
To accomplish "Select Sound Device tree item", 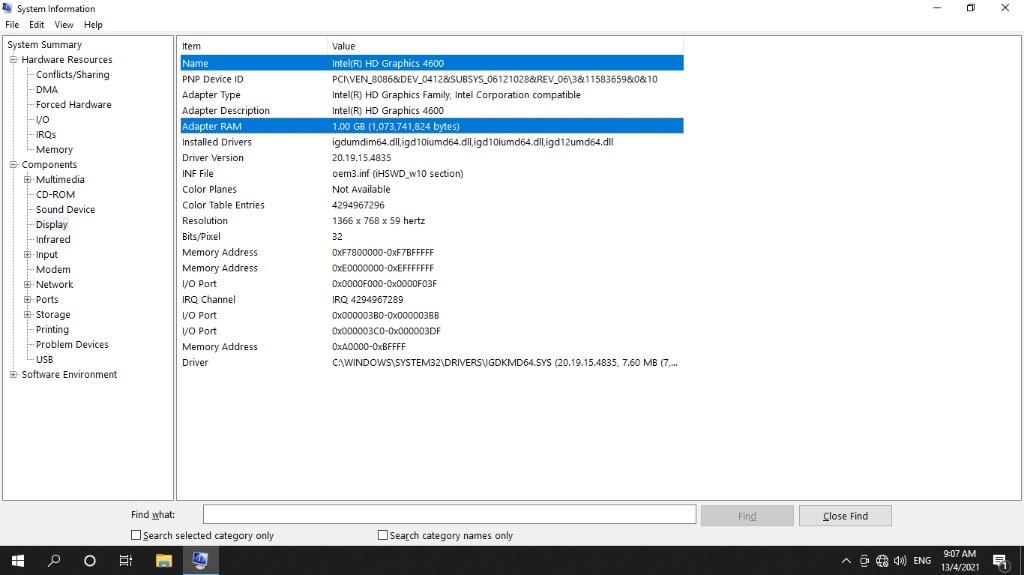I will pyautogui.click(x=65, y=210).
